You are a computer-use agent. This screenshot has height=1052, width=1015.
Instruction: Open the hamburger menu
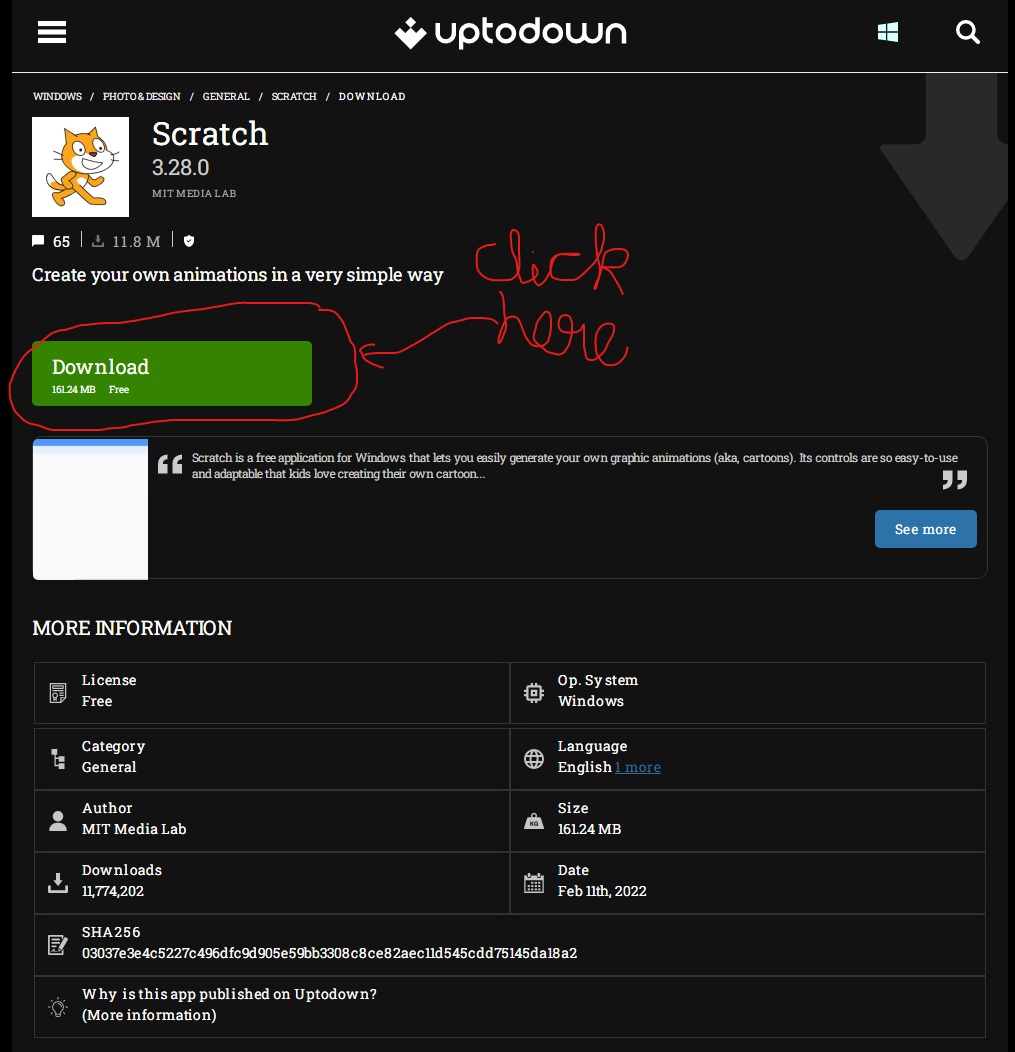[x=52, y=32]
